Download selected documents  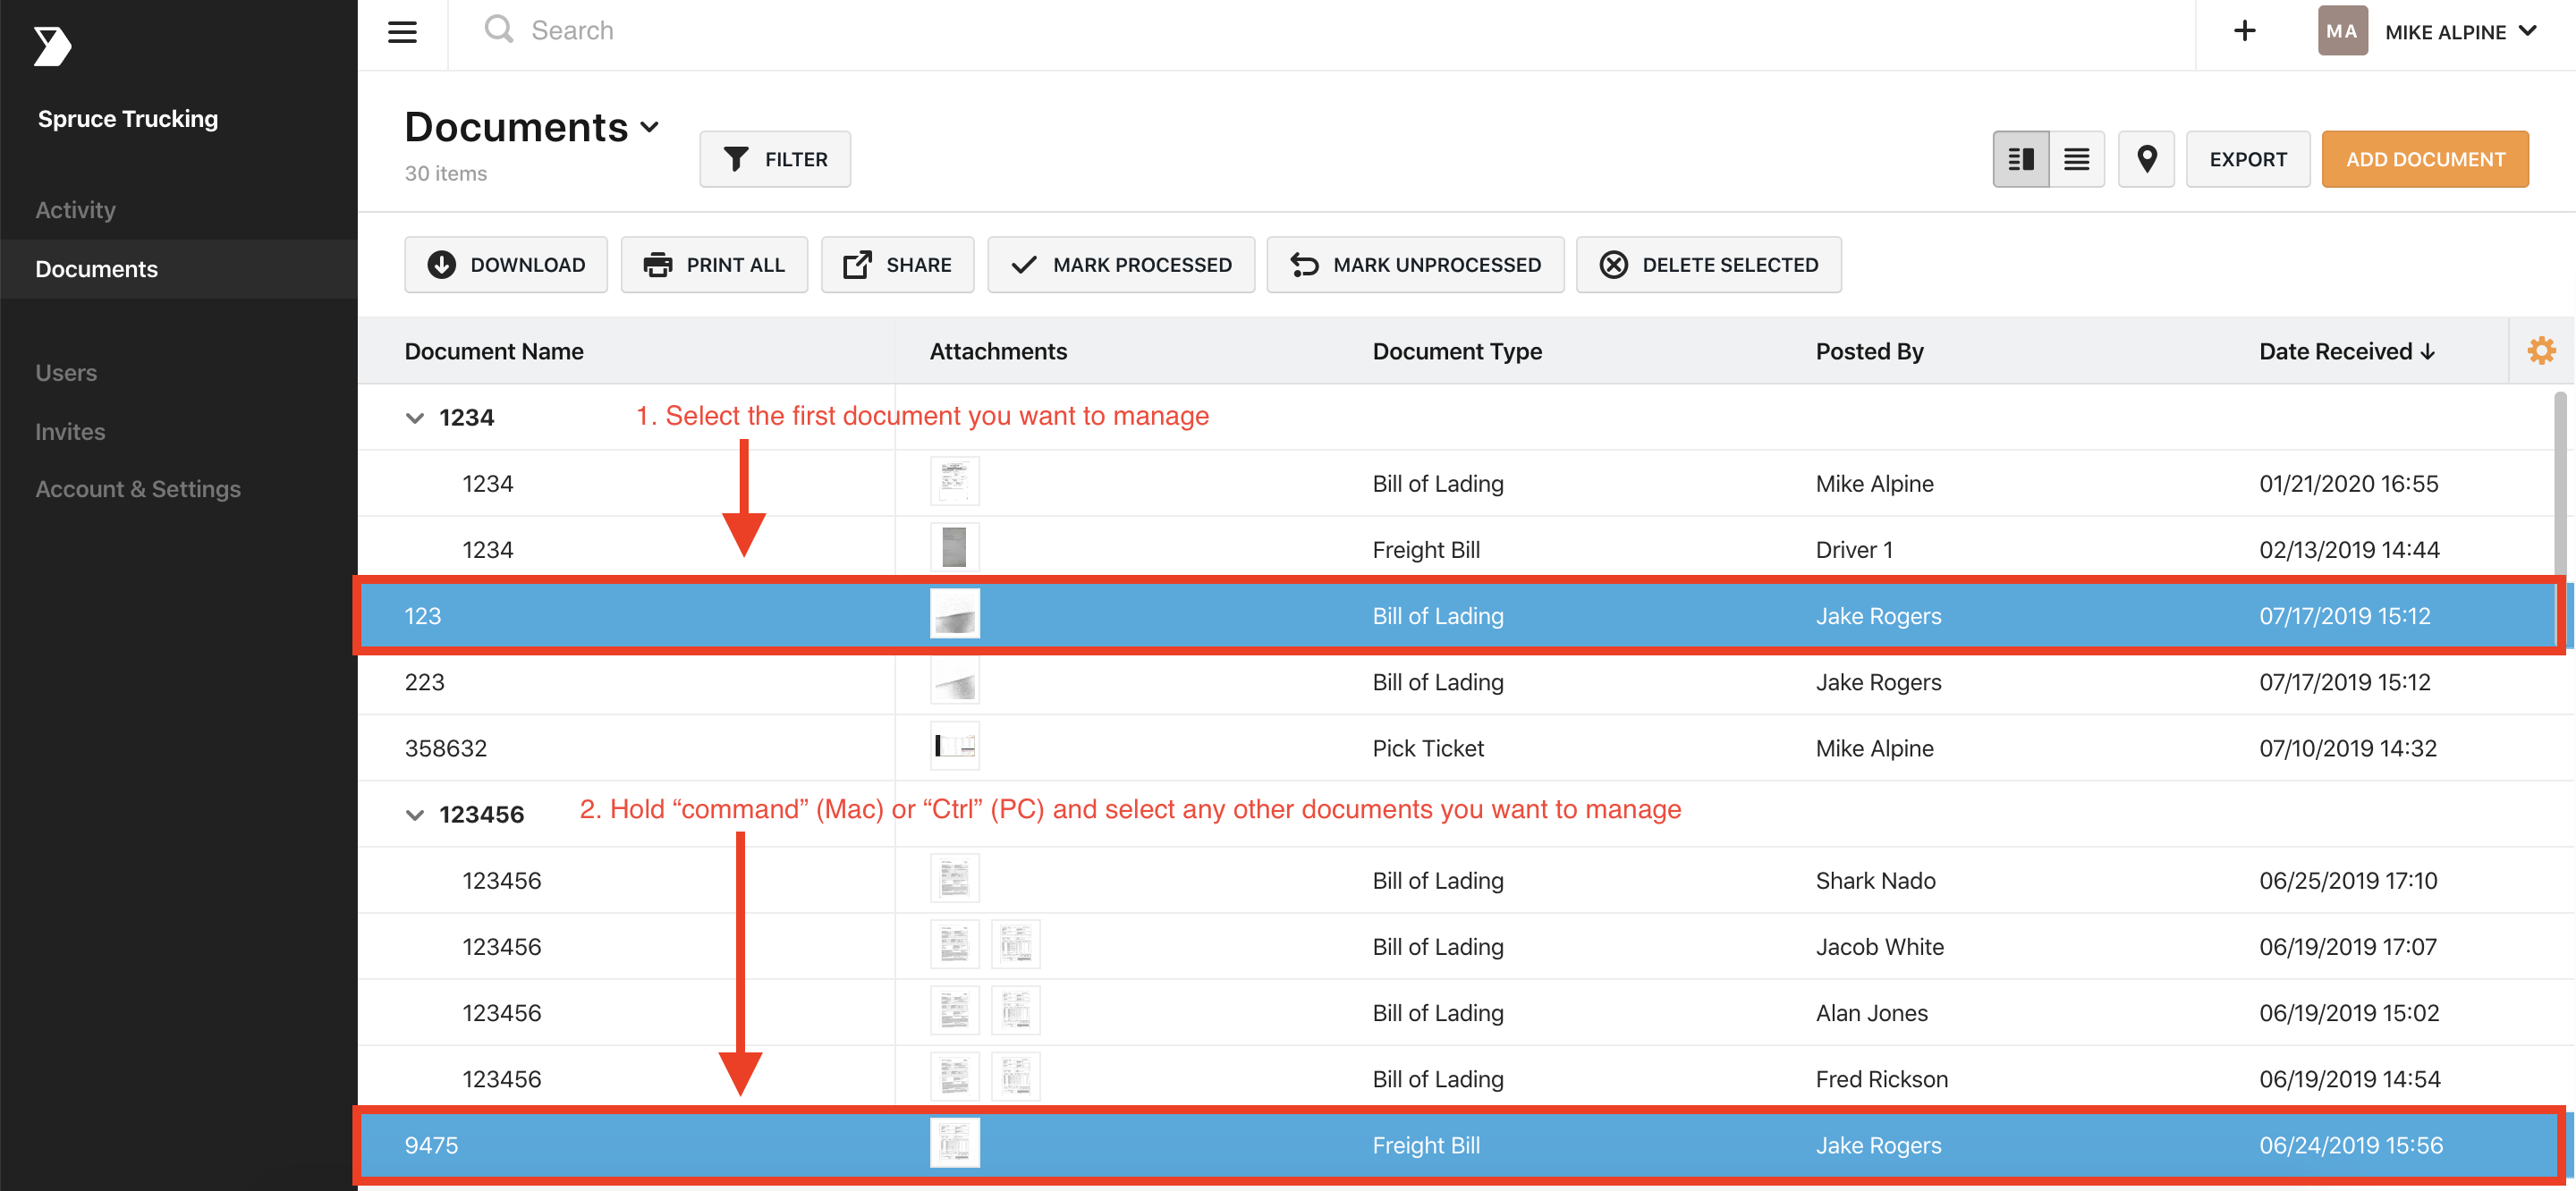pos(506,265)
